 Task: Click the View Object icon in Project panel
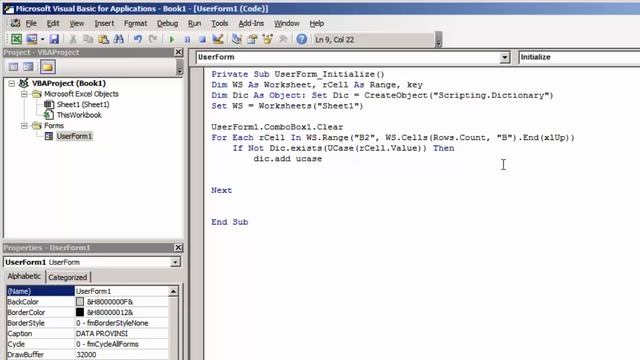29,67
